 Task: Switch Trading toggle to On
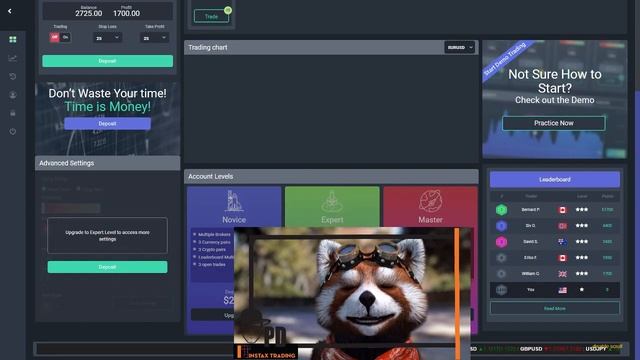coord(65,38)
